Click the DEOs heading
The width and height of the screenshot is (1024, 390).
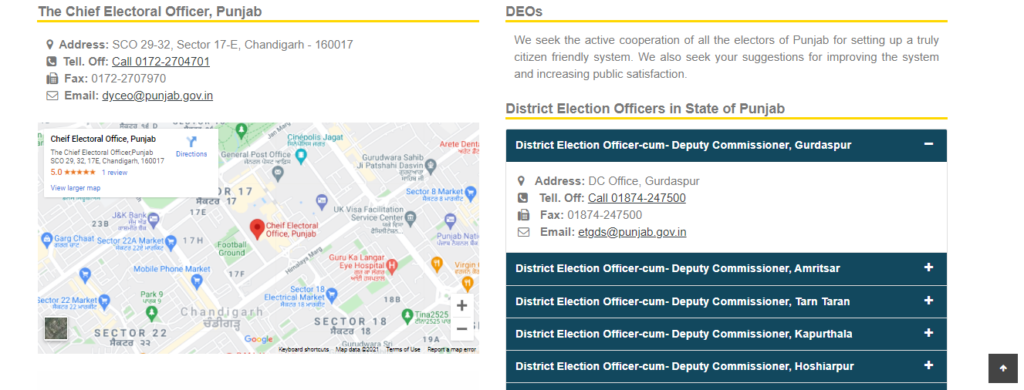click(x=524, y=11)
